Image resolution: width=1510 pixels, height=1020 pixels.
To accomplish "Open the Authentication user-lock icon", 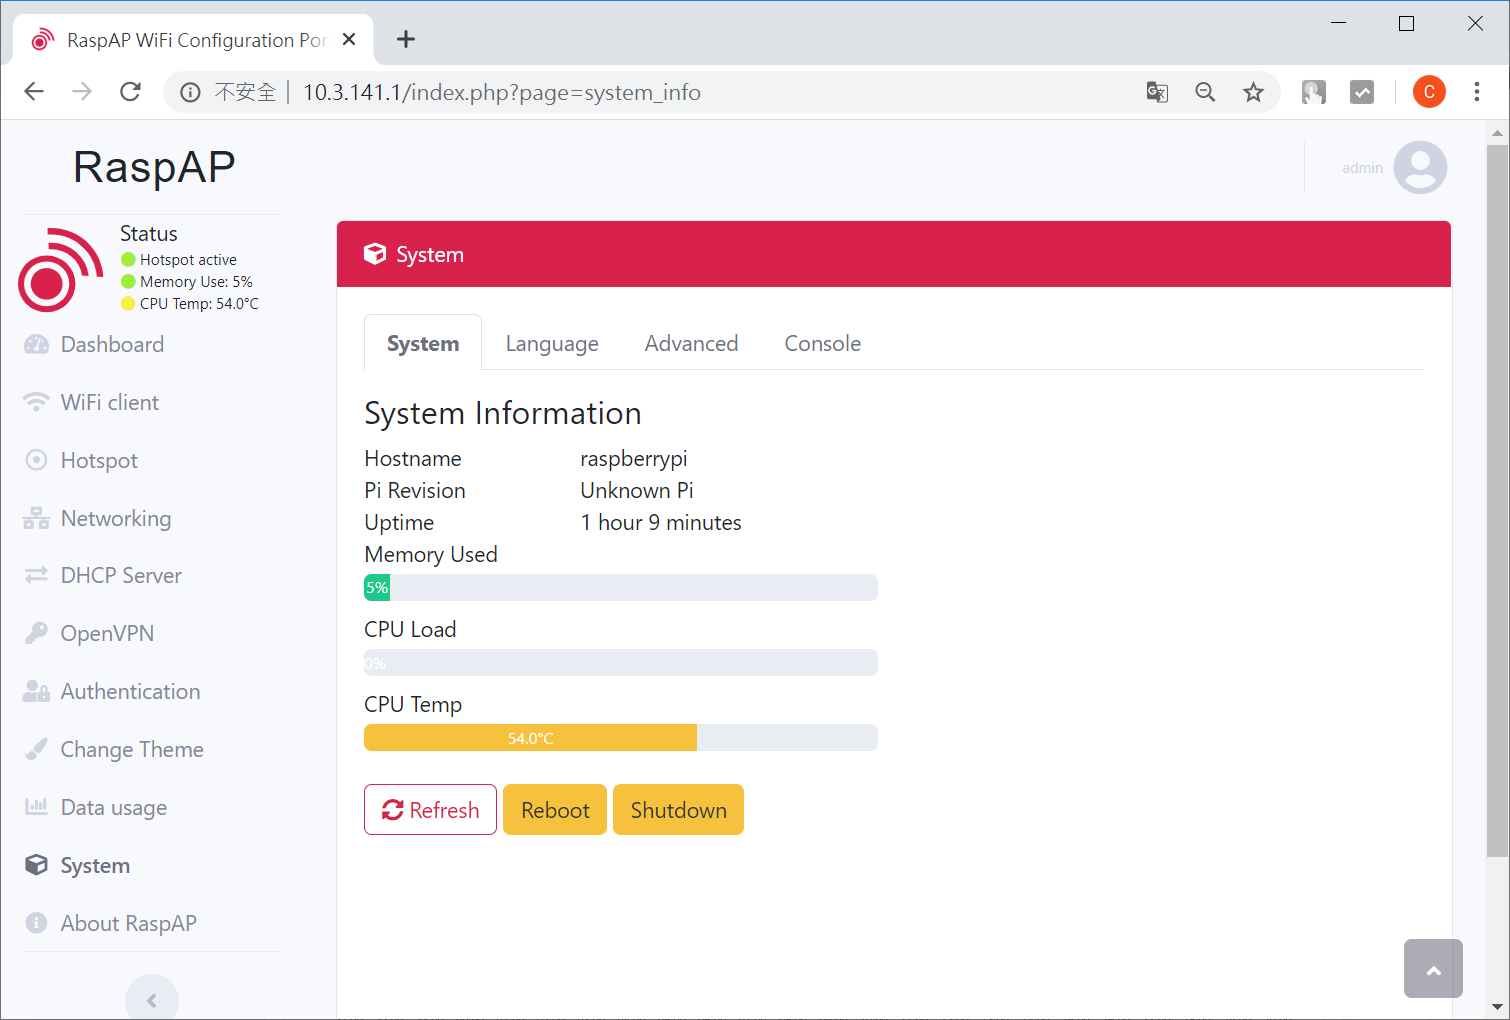I will click(x=36, y=691).
